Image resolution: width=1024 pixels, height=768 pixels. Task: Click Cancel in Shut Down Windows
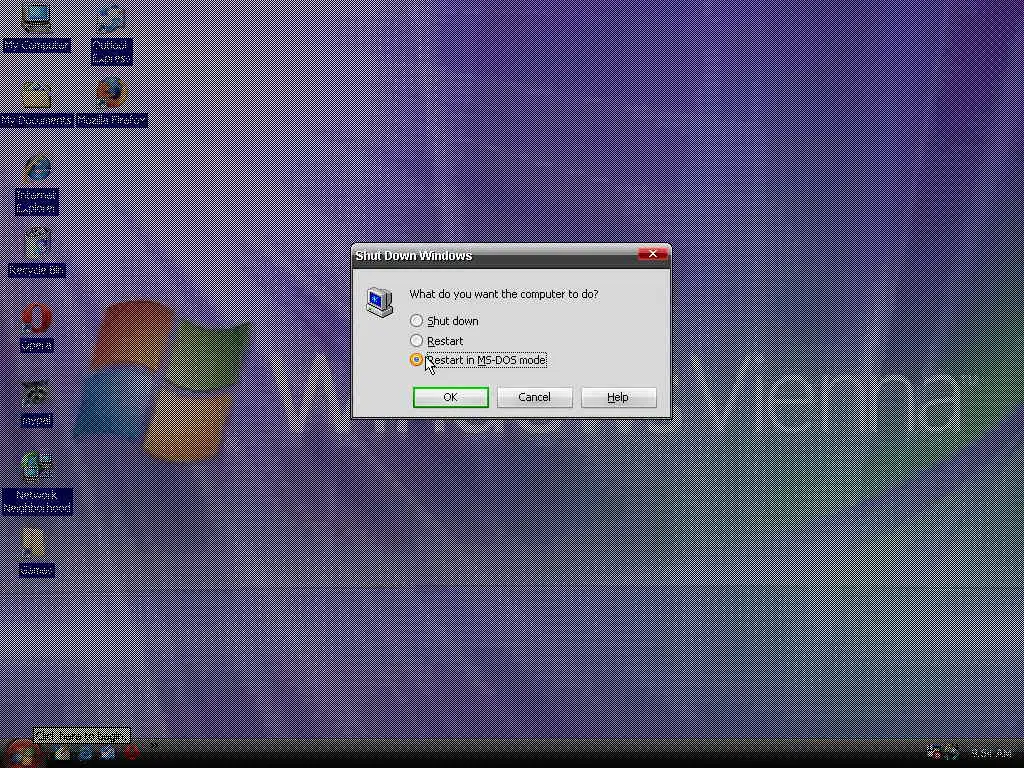(534, 397)
